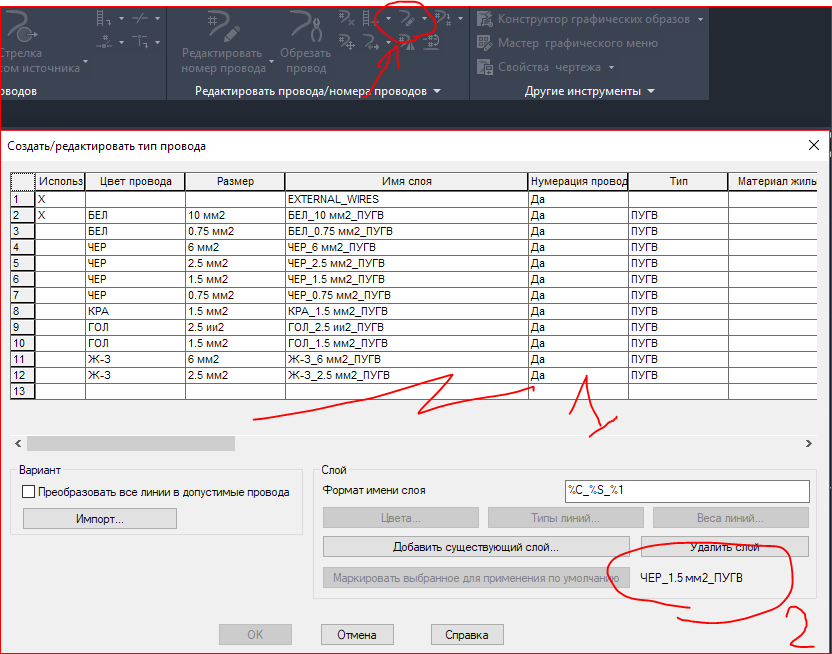Open the Редактировать провода/номера проводов panel dropdown
The height and width of the screenshot is (654, 832).
pyautogui.click(x=436, y=89)
